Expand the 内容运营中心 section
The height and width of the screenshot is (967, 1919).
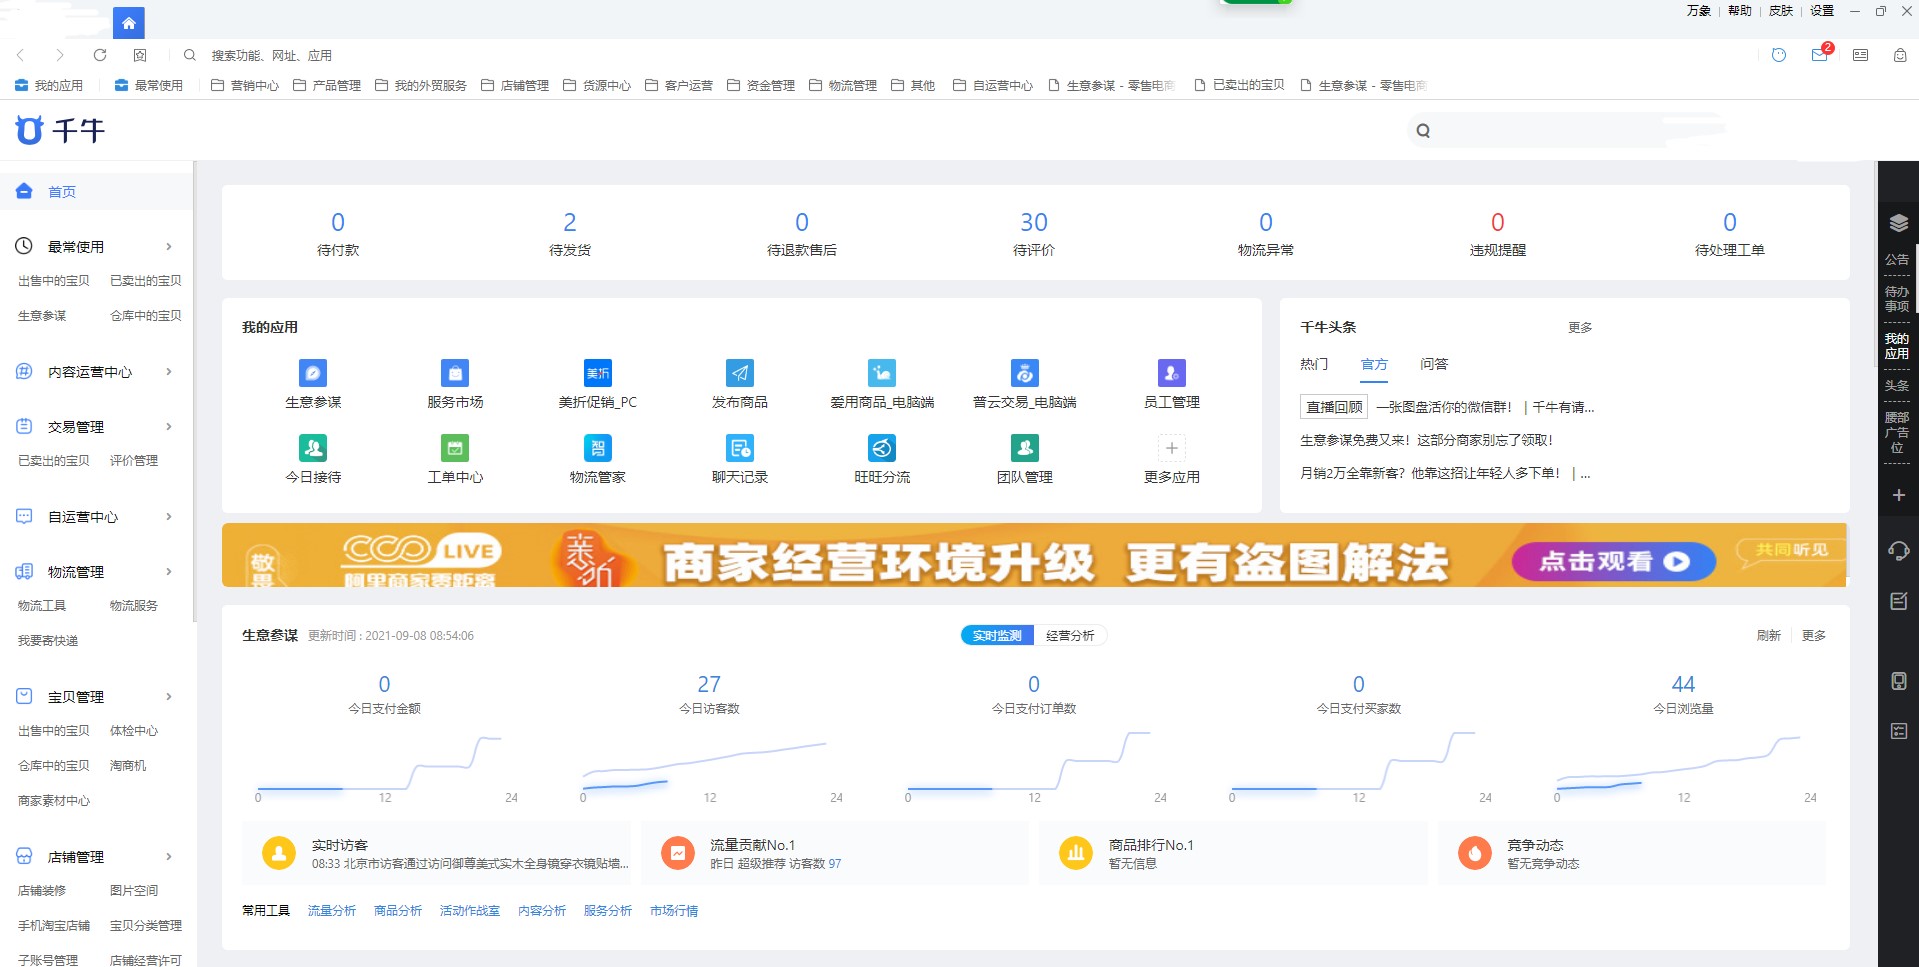pyautogui.click(x=90, y=371)
